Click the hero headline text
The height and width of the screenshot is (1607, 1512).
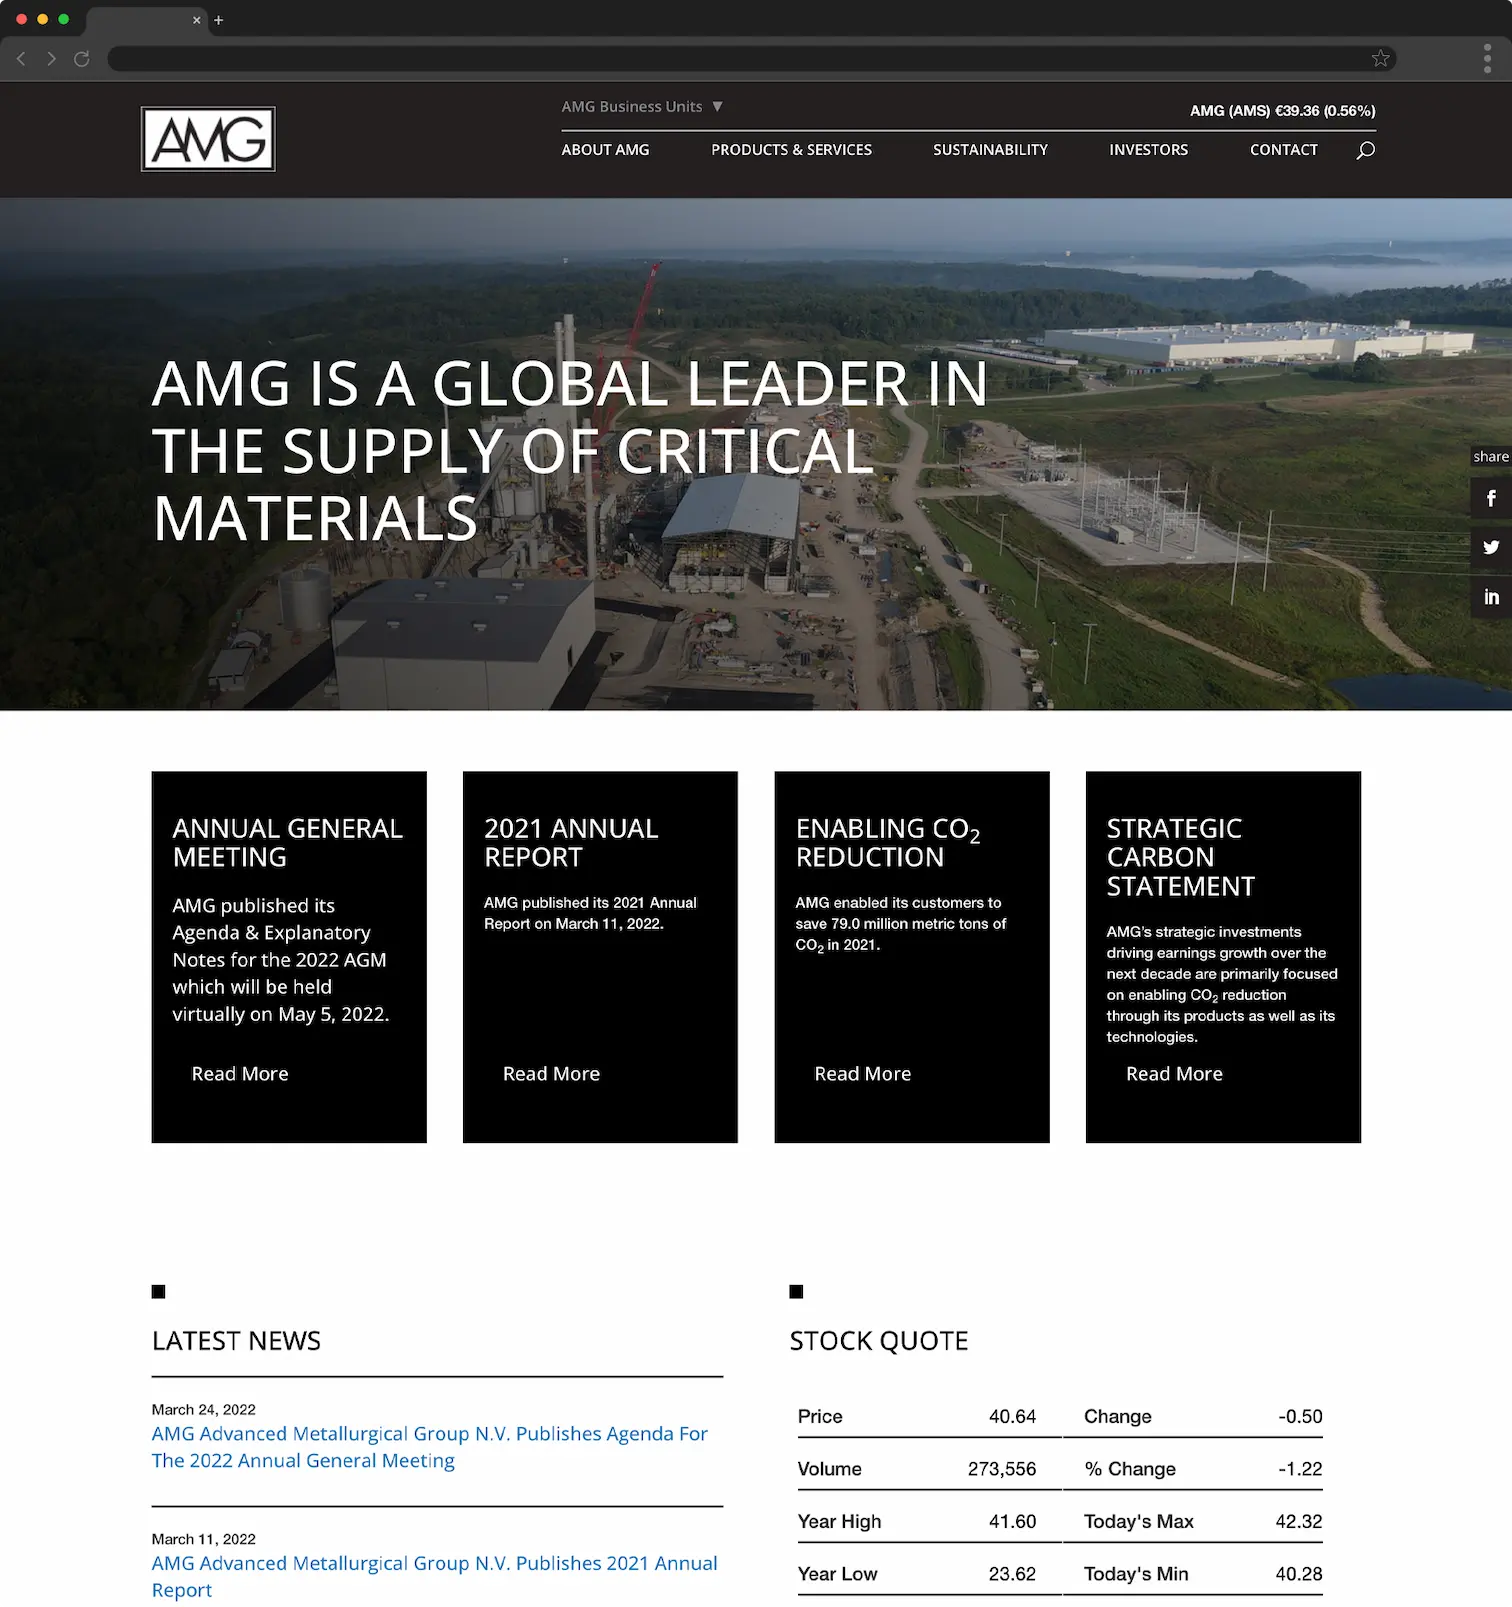tap(570, 451)
